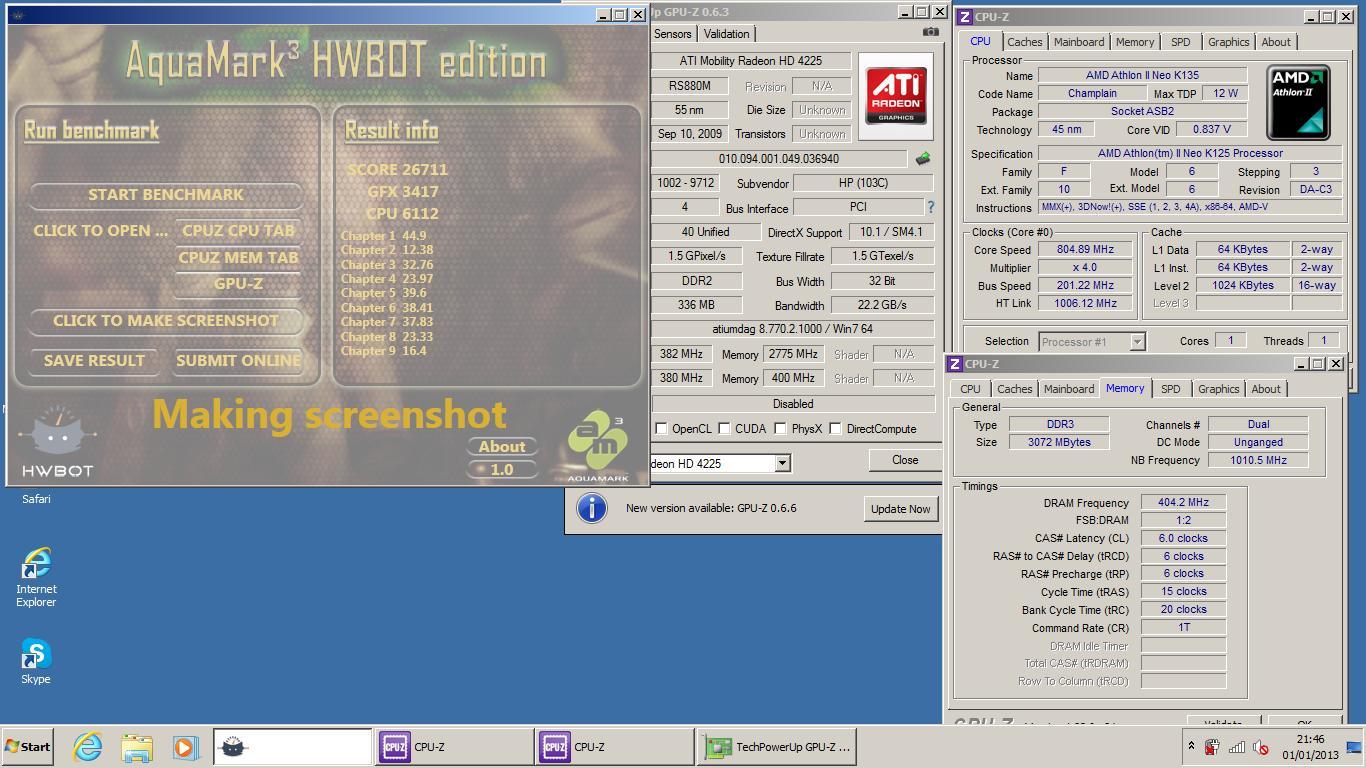This screenshot has height=768, width=1366.
Task: Open Graphics tab in top CPU-Z window
Action: click(x=1228, y=42)
